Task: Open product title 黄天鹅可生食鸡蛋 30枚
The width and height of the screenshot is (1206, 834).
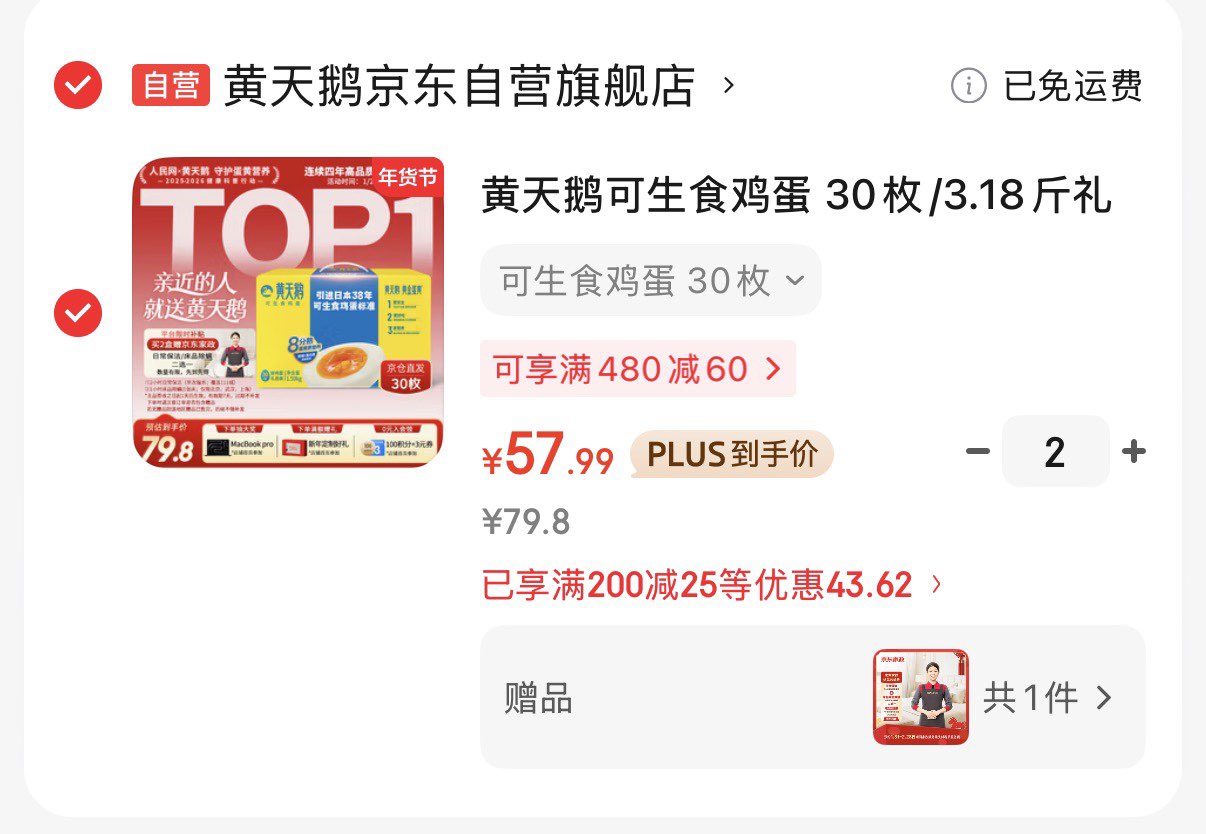Action: (x=796, y=196)
